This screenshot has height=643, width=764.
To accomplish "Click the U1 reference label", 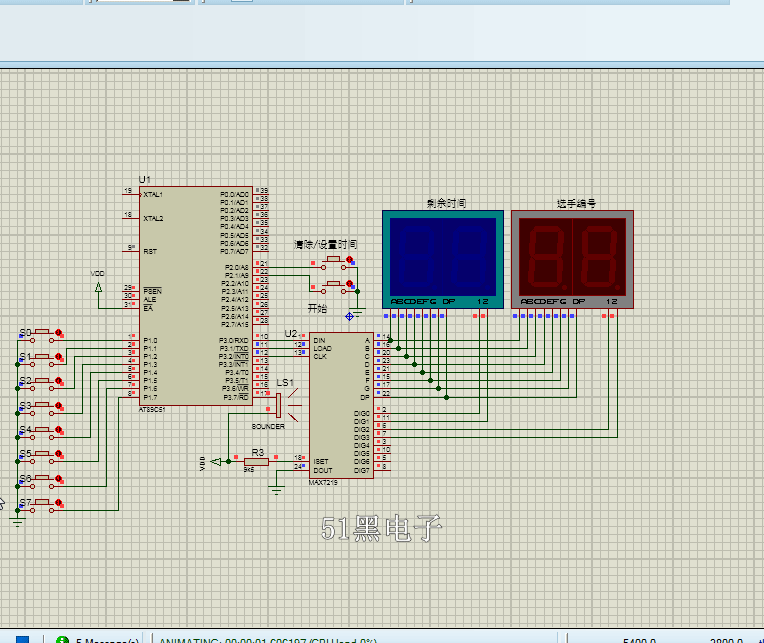I will tap(145, 179).
